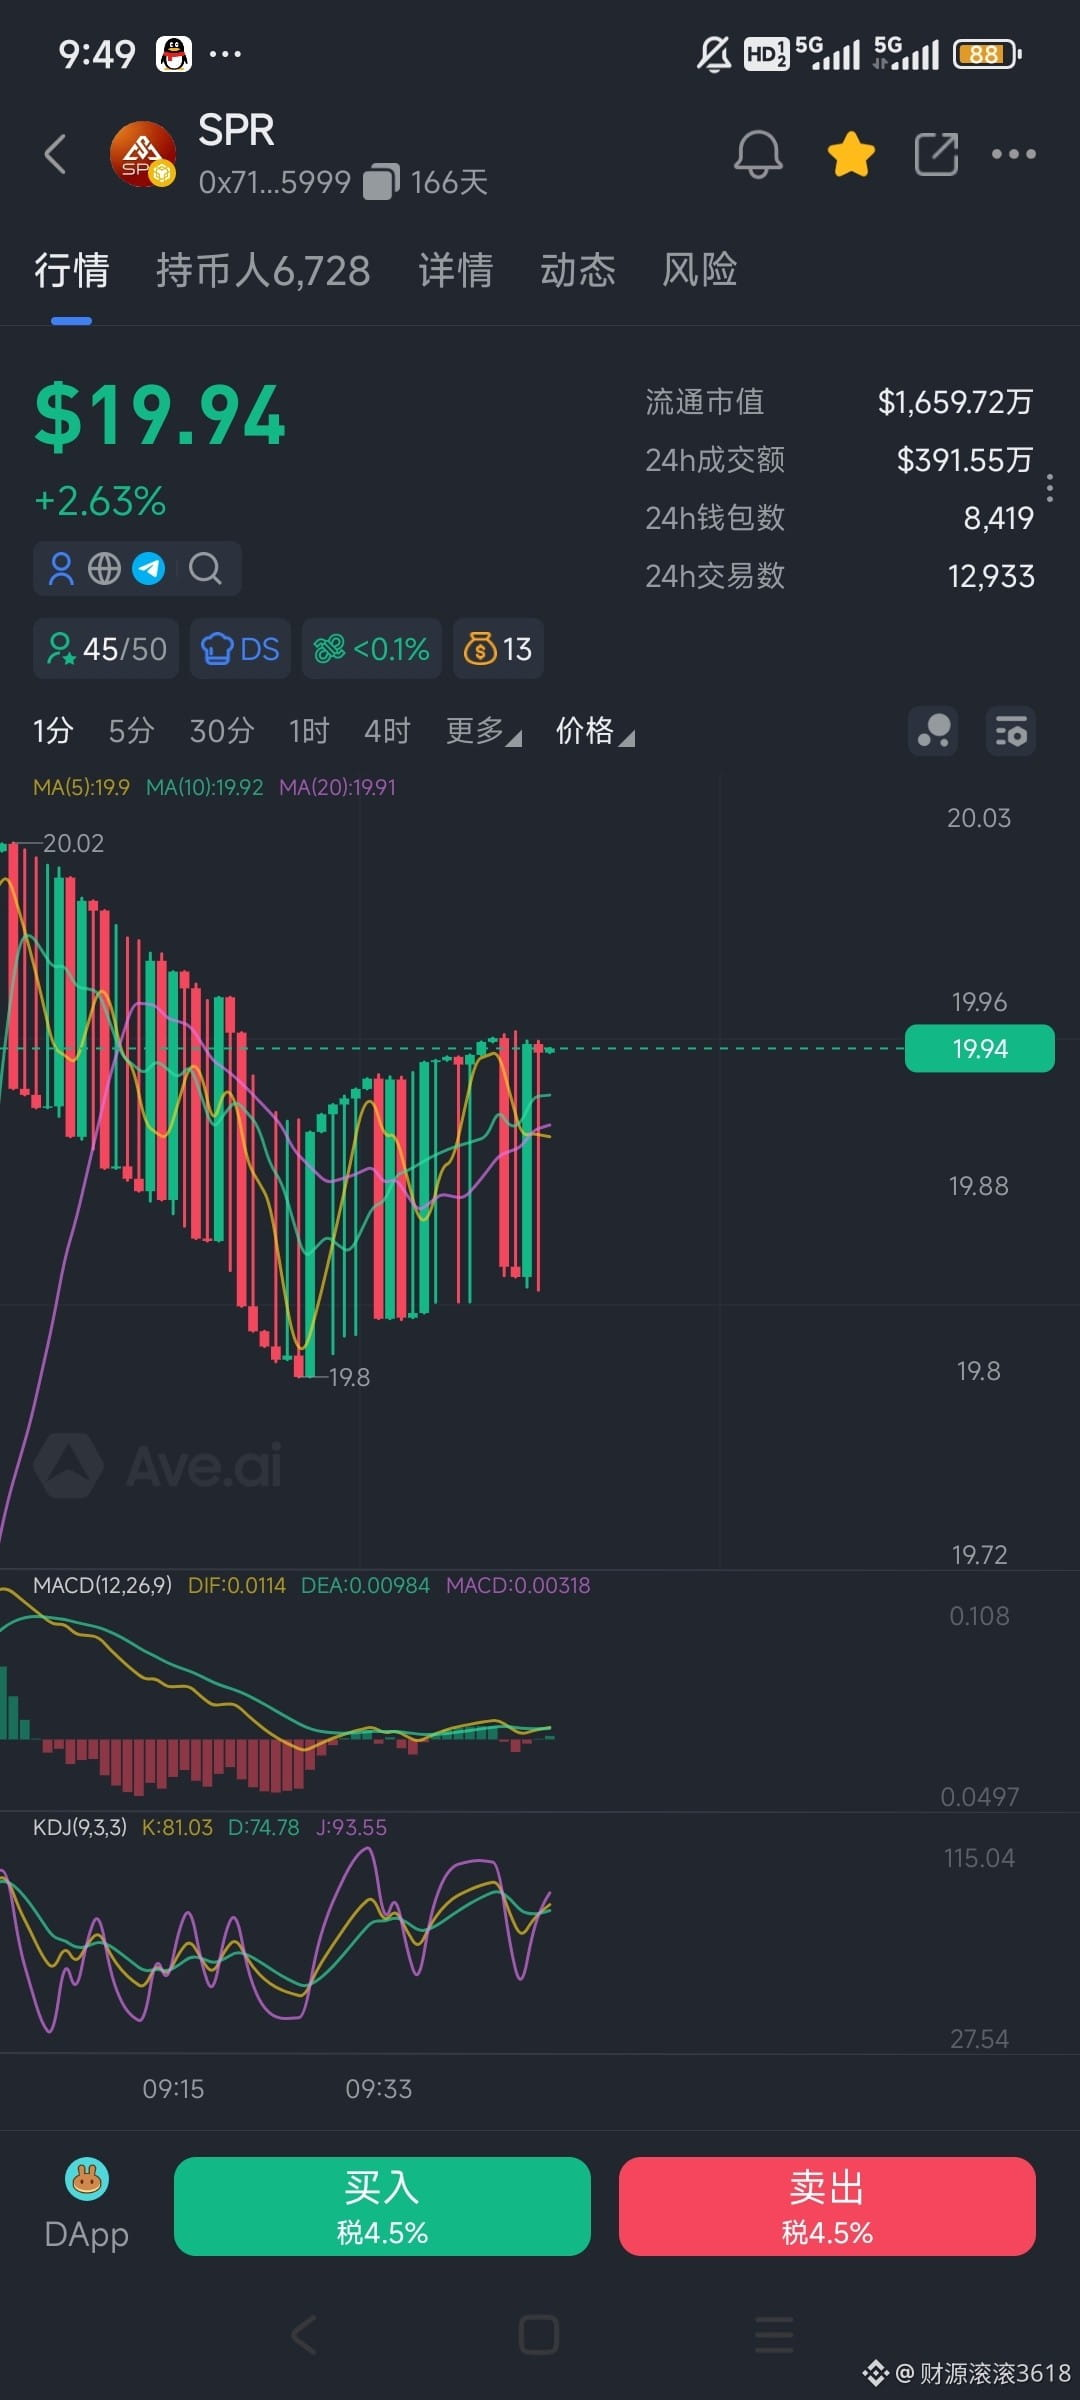Screen dimensions: 1080x2400
Task: Tap the system back navigation button
Action: click(304, 2335)
